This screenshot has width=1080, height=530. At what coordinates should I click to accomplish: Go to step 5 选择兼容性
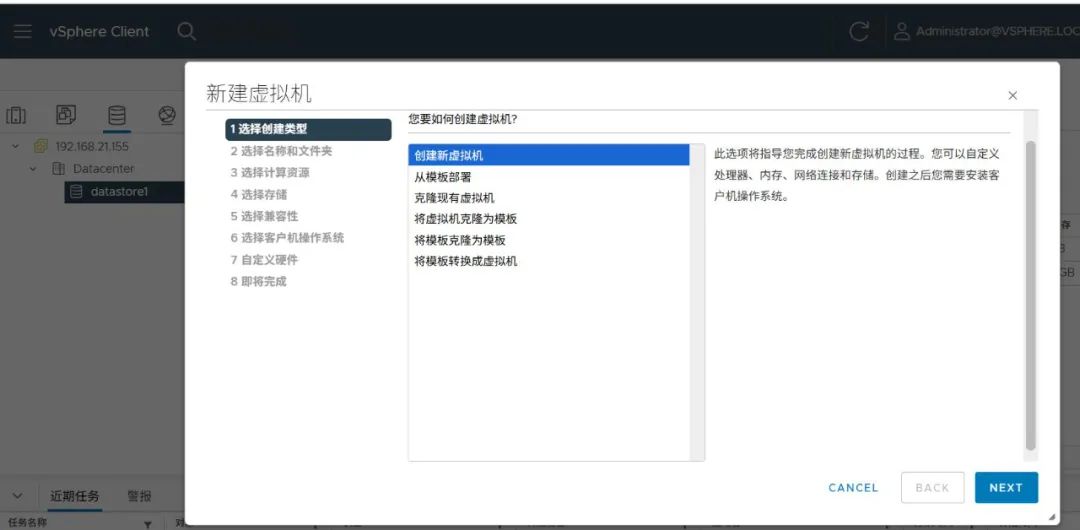pyautogui.click(x=264, y=216)
